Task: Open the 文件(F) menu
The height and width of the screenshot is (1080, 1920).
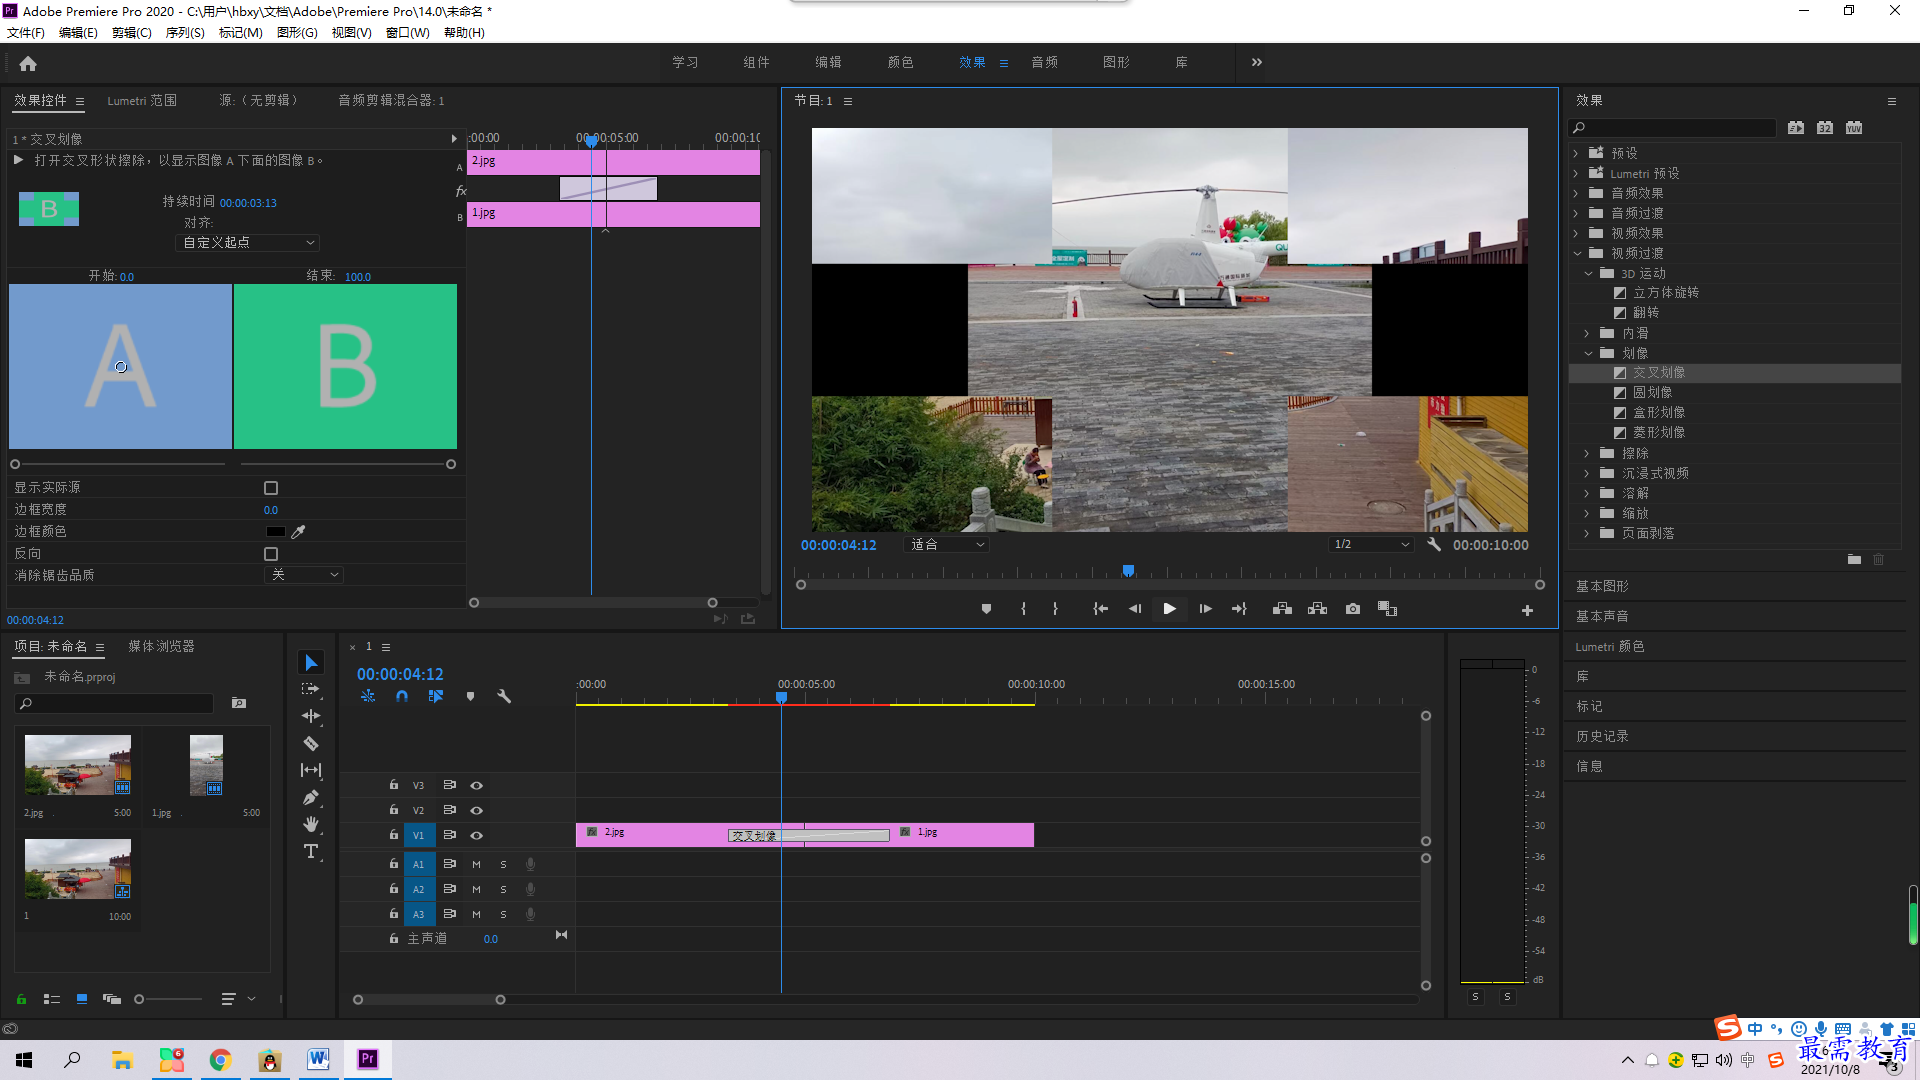Action: coord(26,33)
